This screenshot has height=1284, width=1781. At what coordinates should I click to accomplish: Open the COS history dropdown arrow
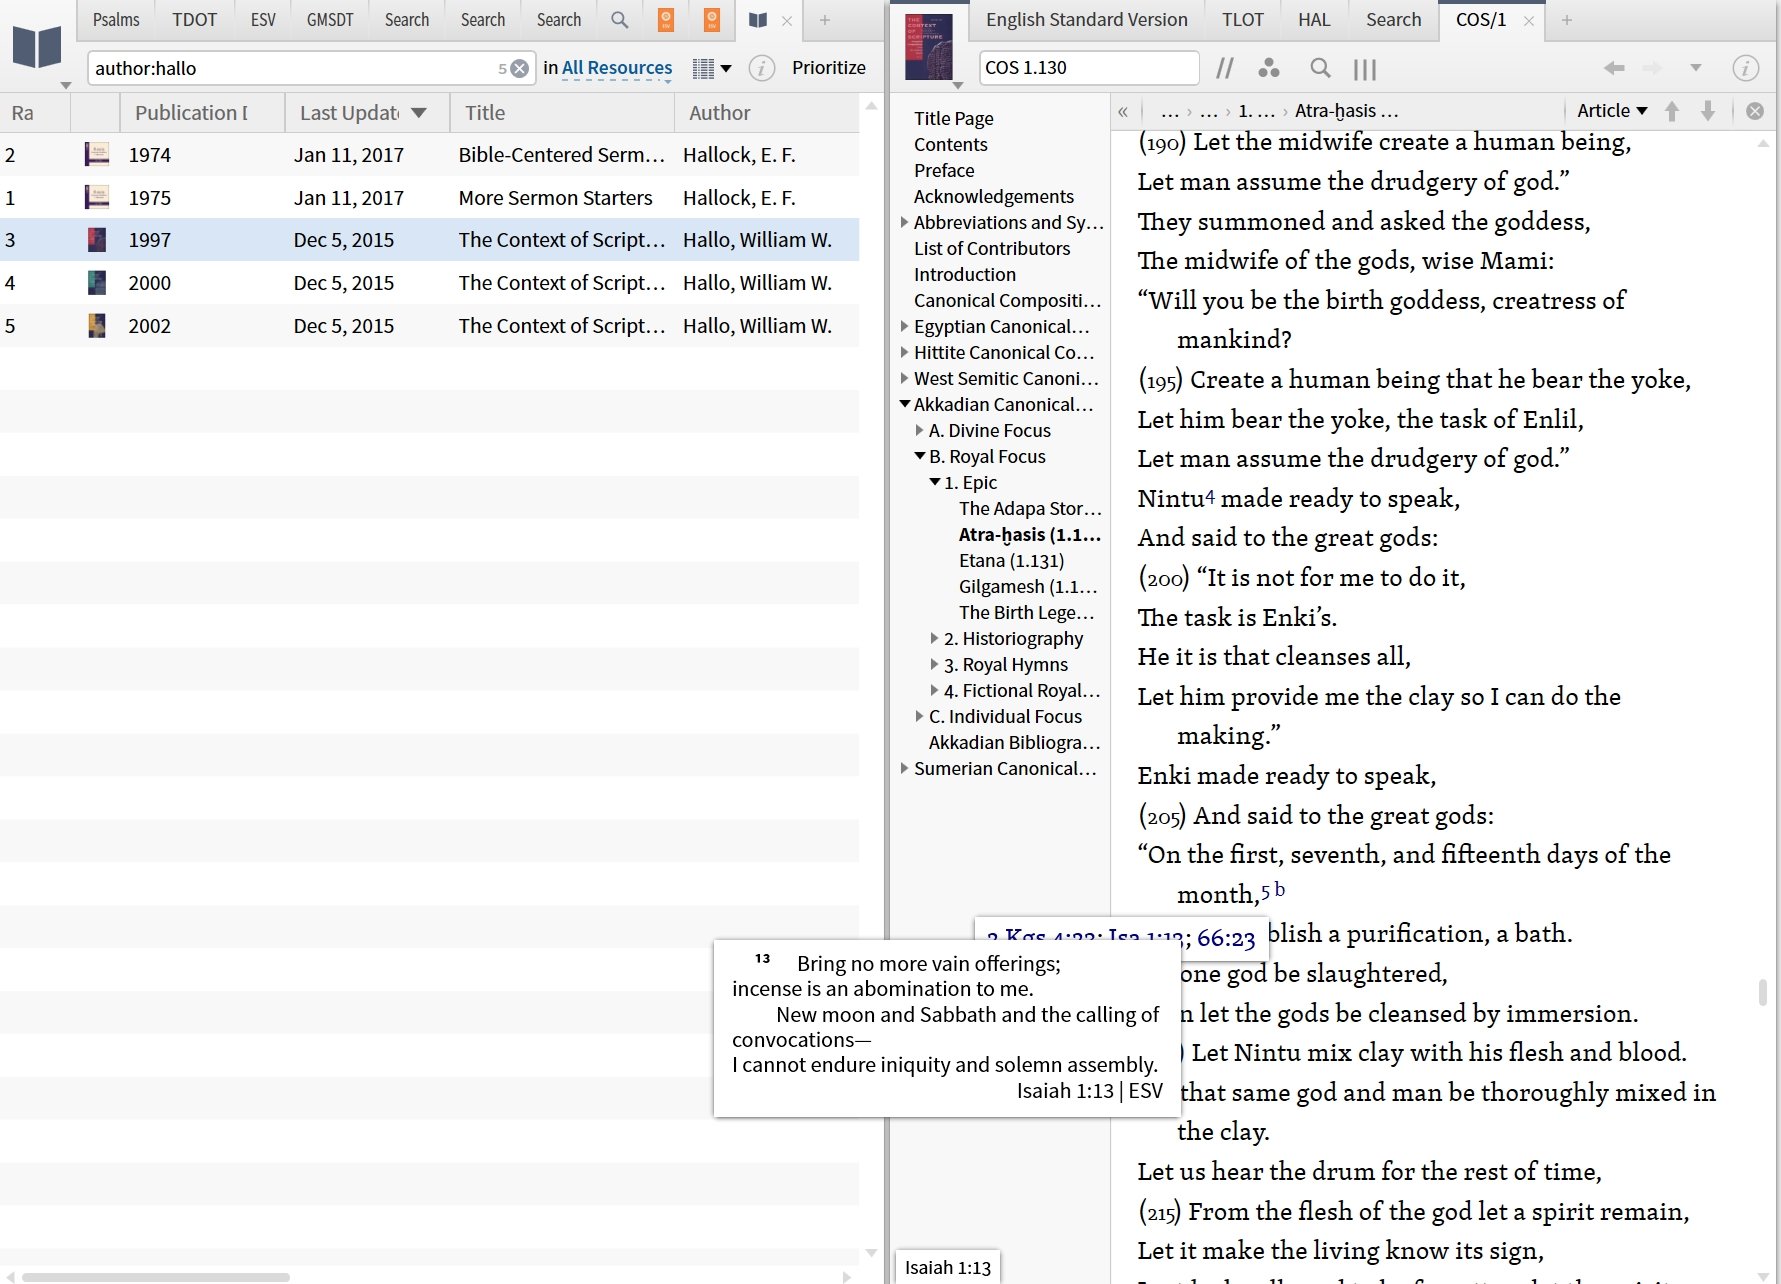pyautogui.click(x=1696, y=68)
